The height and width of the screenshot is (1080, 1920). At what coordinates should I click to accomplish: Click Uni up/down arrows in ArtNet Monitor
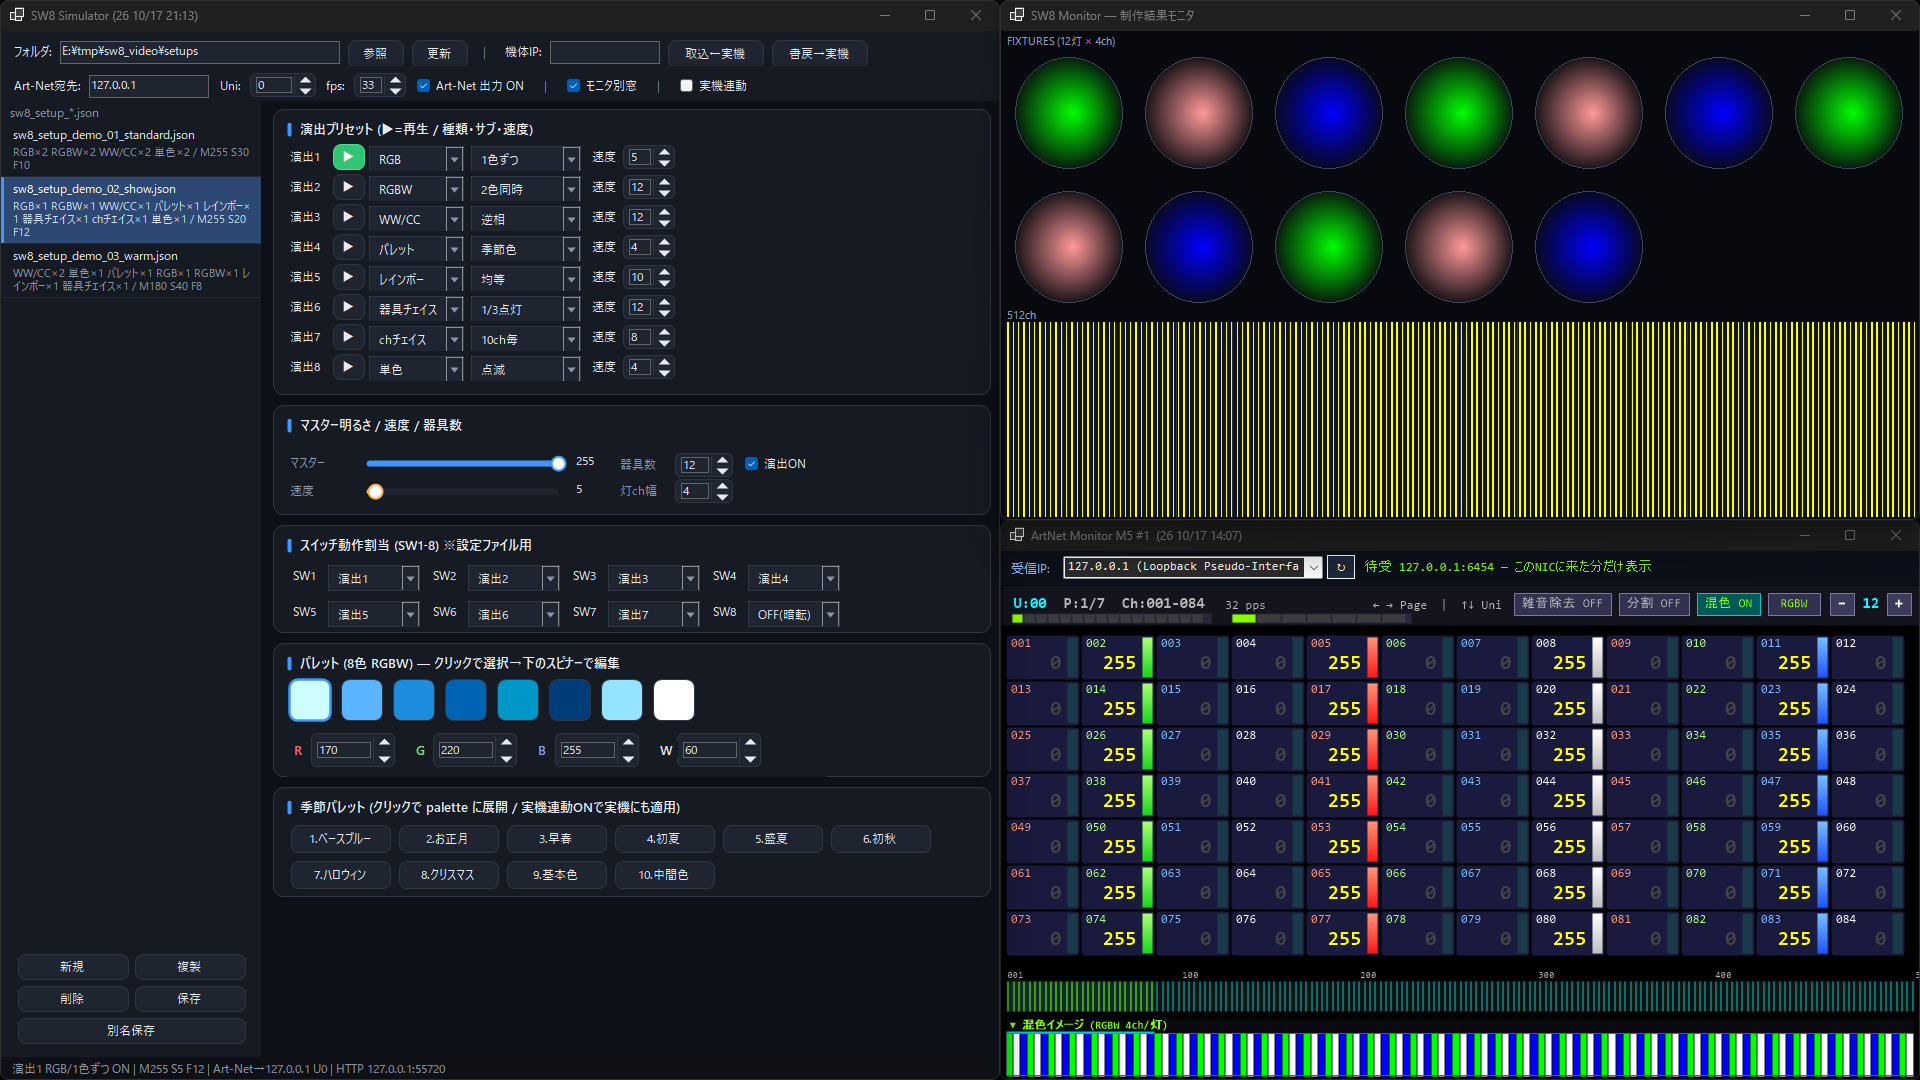tap(1468, 605)
